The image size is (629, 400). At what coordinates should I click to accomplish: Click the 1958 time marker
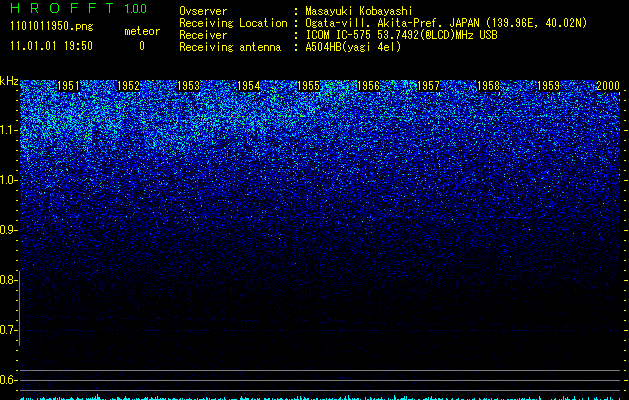tap(489, 86)
